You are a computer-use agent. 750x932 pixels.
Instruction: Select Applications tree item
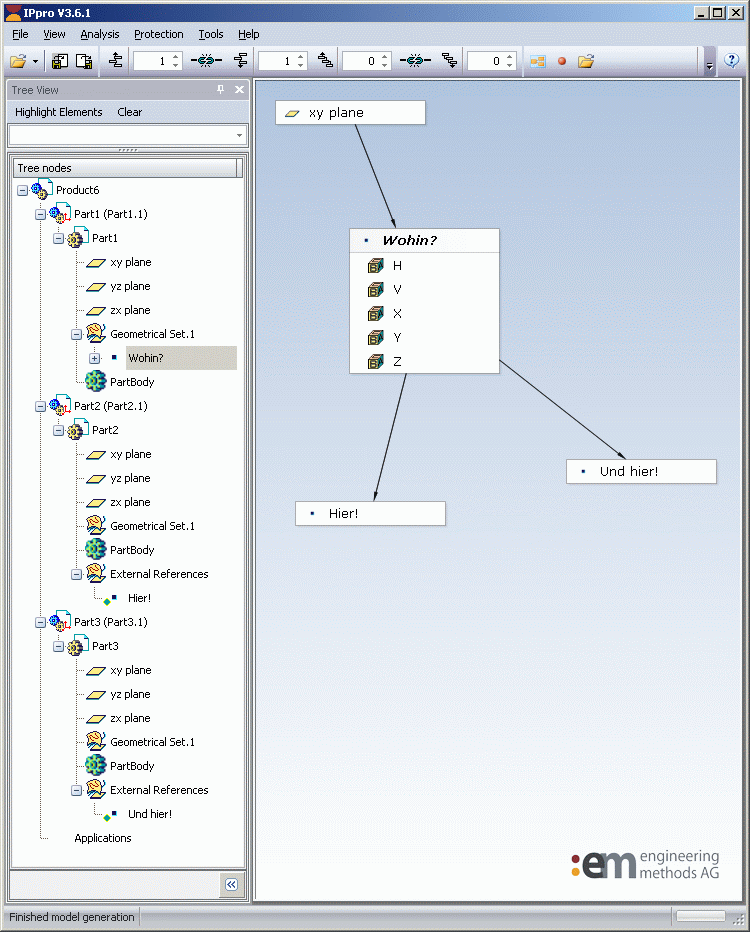pyautogui.click(x=103, y=838)
